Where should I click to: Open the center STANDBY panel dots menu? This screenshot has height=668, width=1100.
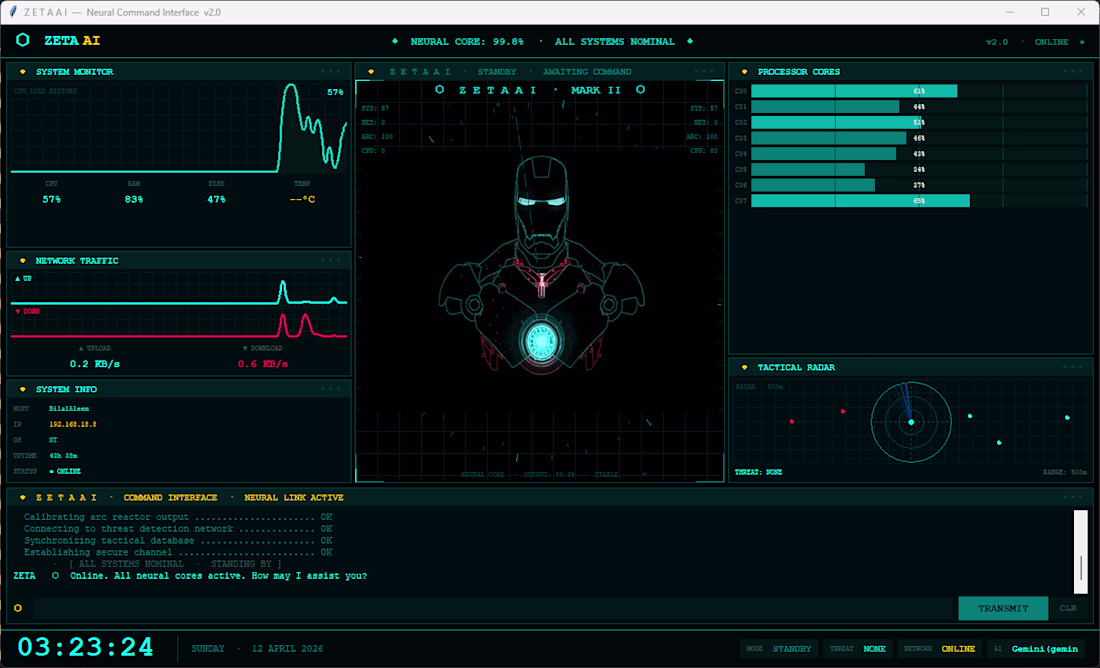pos(704,71)
